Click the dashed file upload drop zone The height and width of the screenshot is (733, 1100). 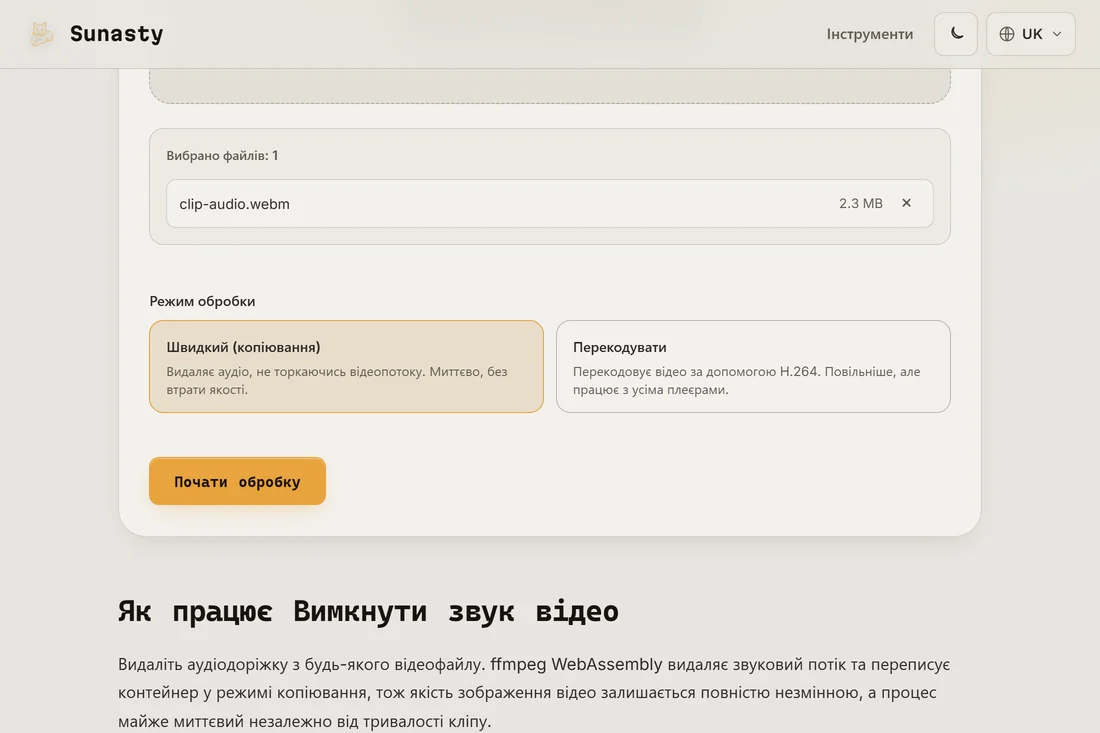point(550,86)
